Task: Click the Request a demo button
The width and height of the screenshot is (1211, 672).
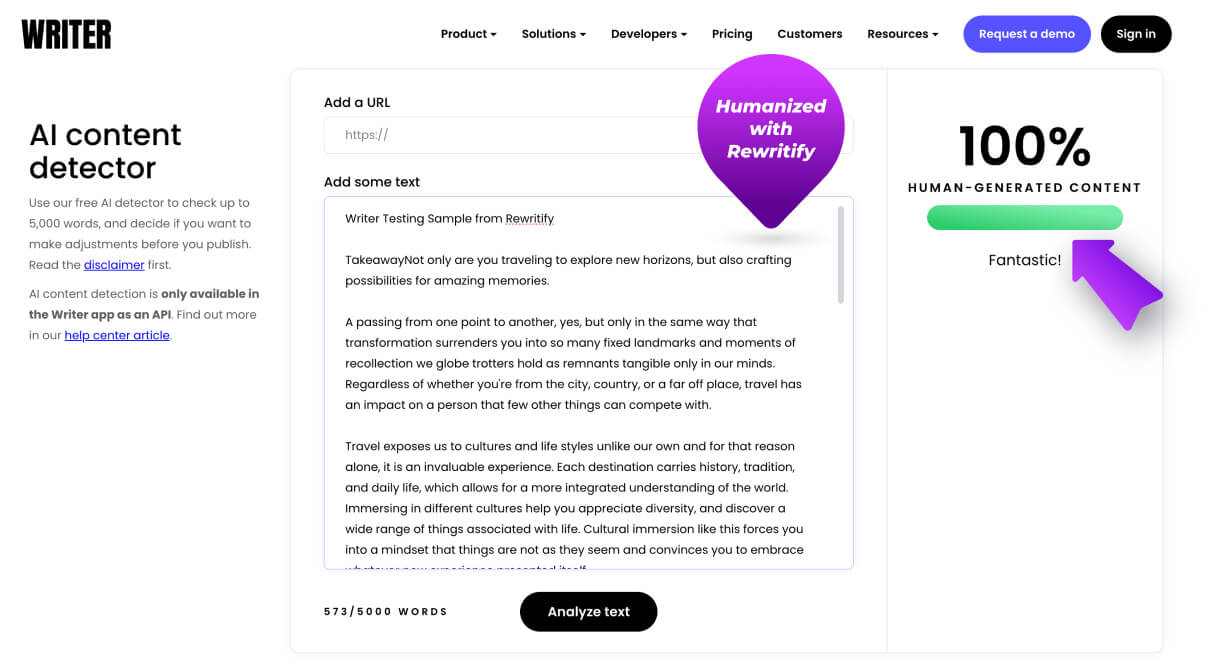Action: pyautogui.click(x=1026, y=33)
